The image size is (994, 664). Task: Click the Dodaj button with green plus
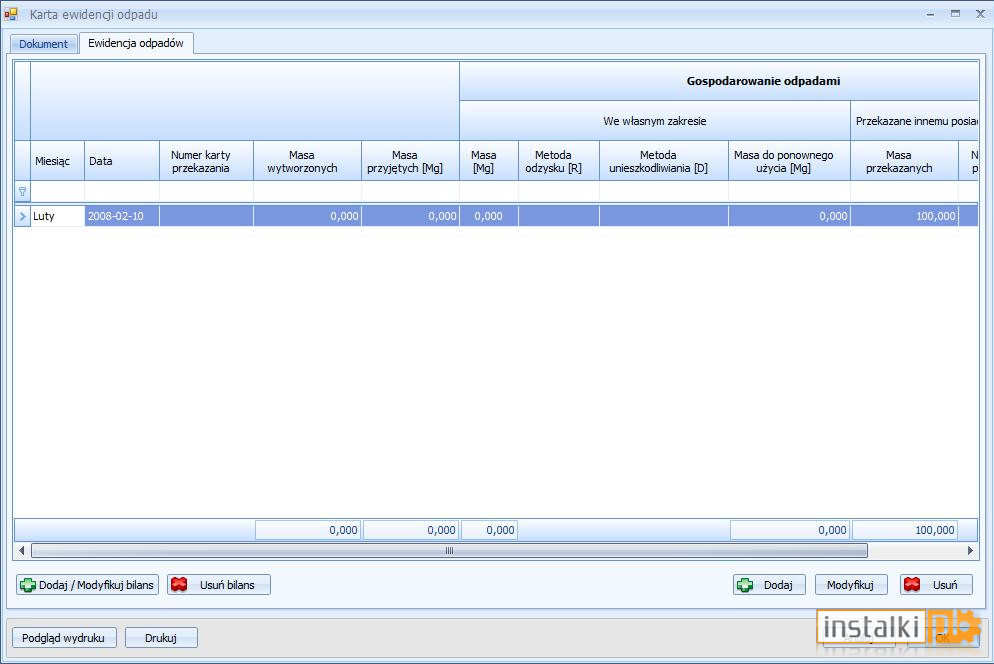(769, 585)
